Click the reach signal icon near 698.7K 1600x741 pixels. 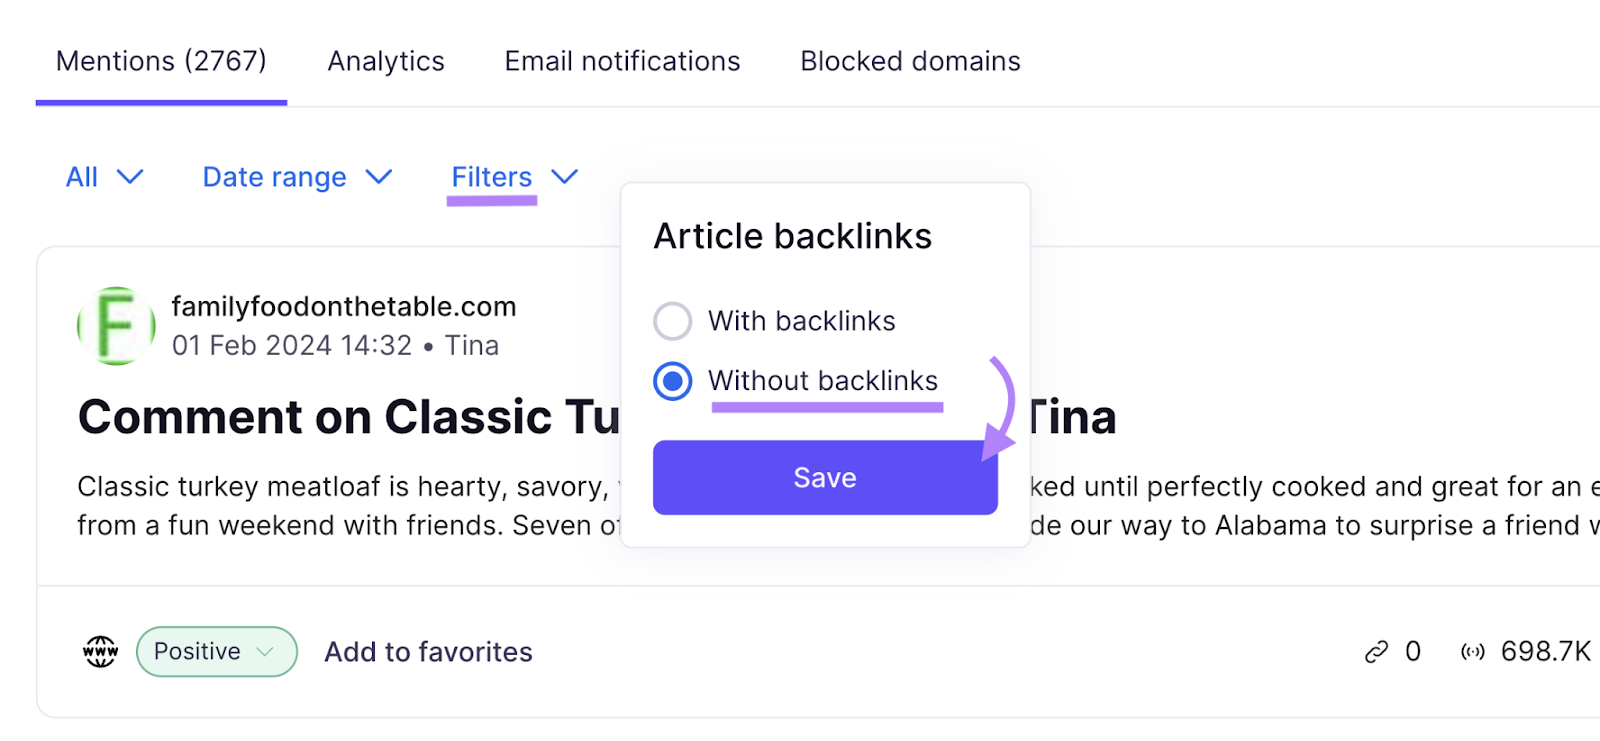(1472, 651)
